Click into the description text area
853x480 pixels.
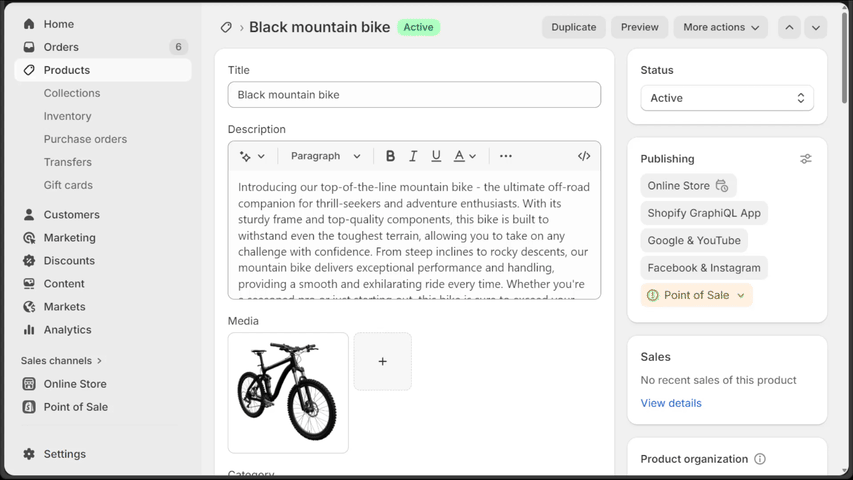click(414, 235)
